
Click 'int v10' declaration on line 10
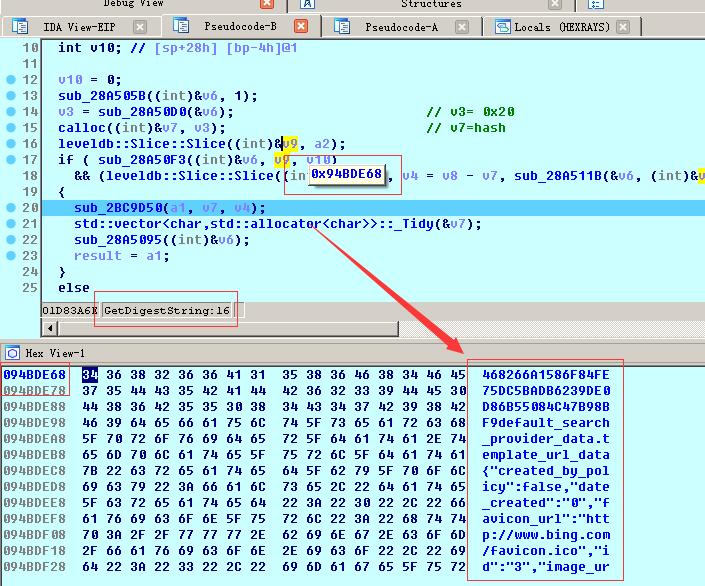[x=89, y=48]
